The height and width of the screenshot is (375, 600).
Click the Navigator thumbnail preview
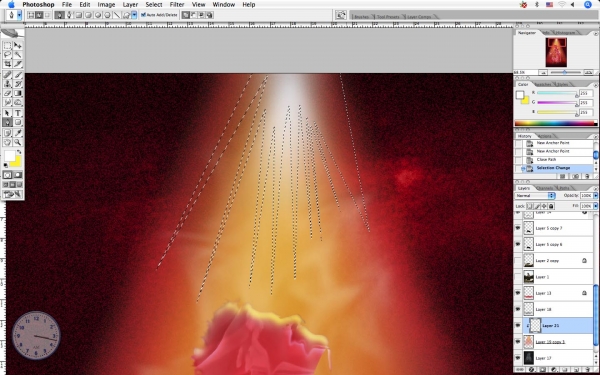pos(556,52)
